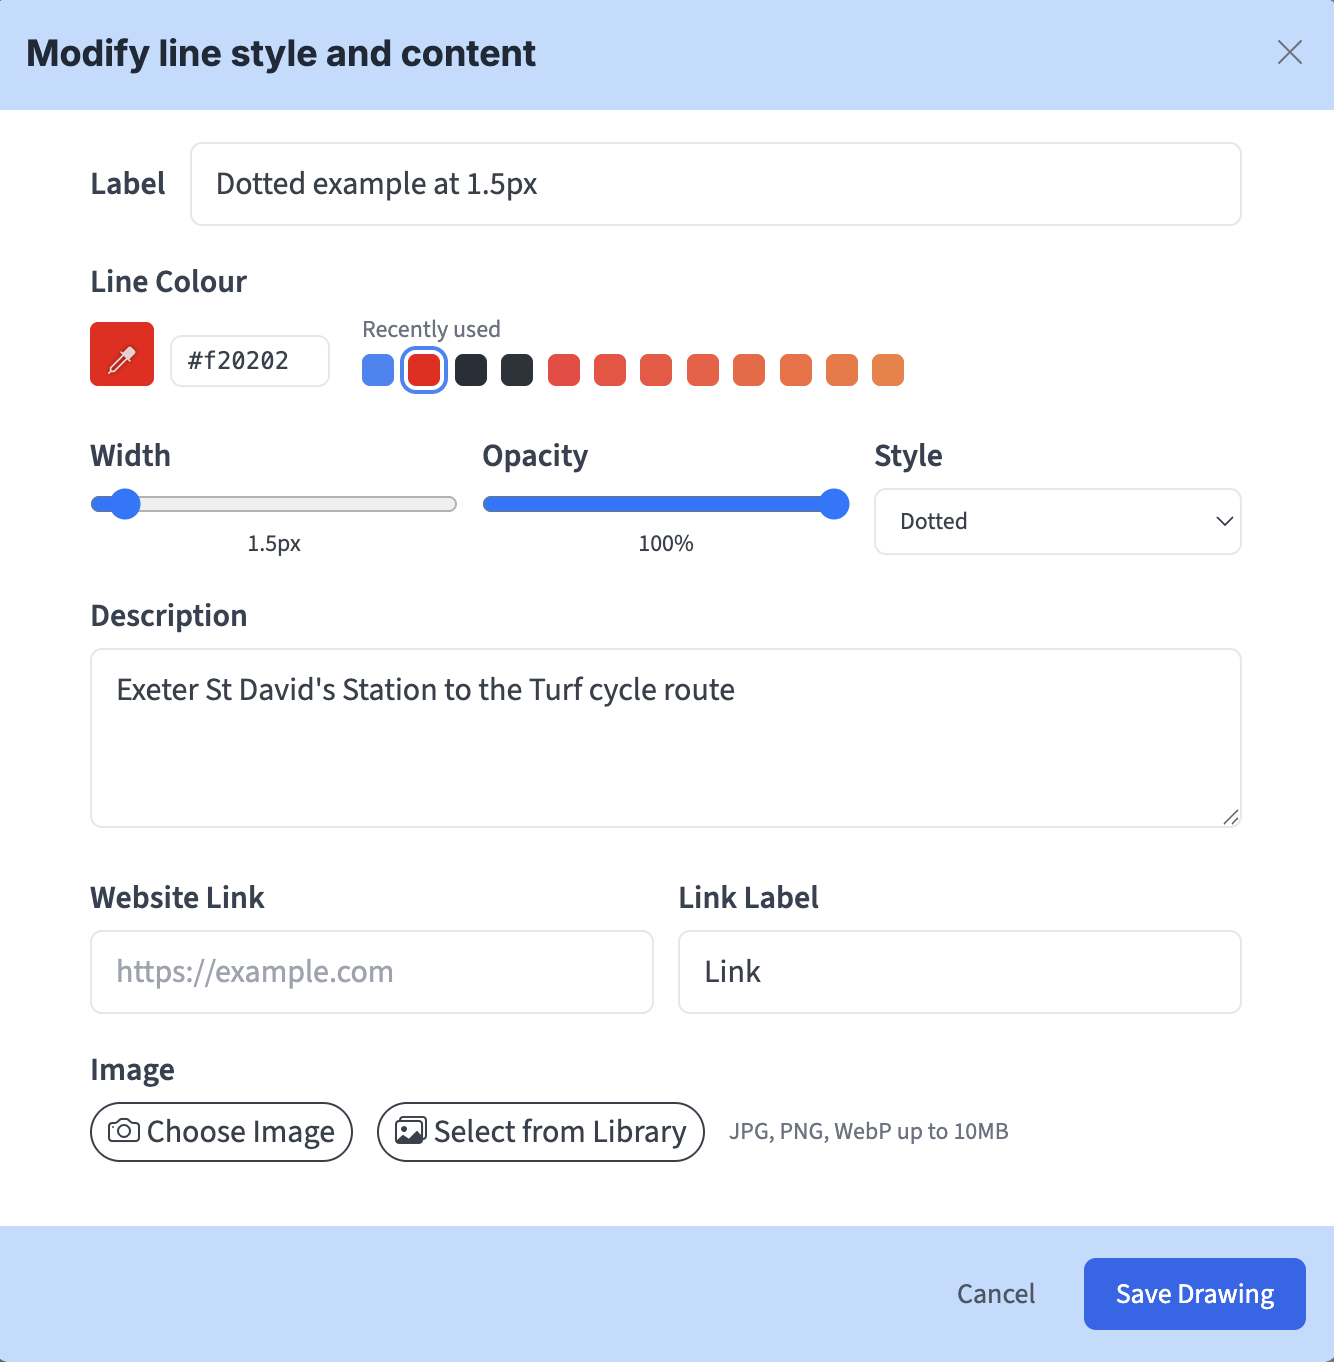
Task: Grab the Description textarea resize handle
Action: [1231, 817]
